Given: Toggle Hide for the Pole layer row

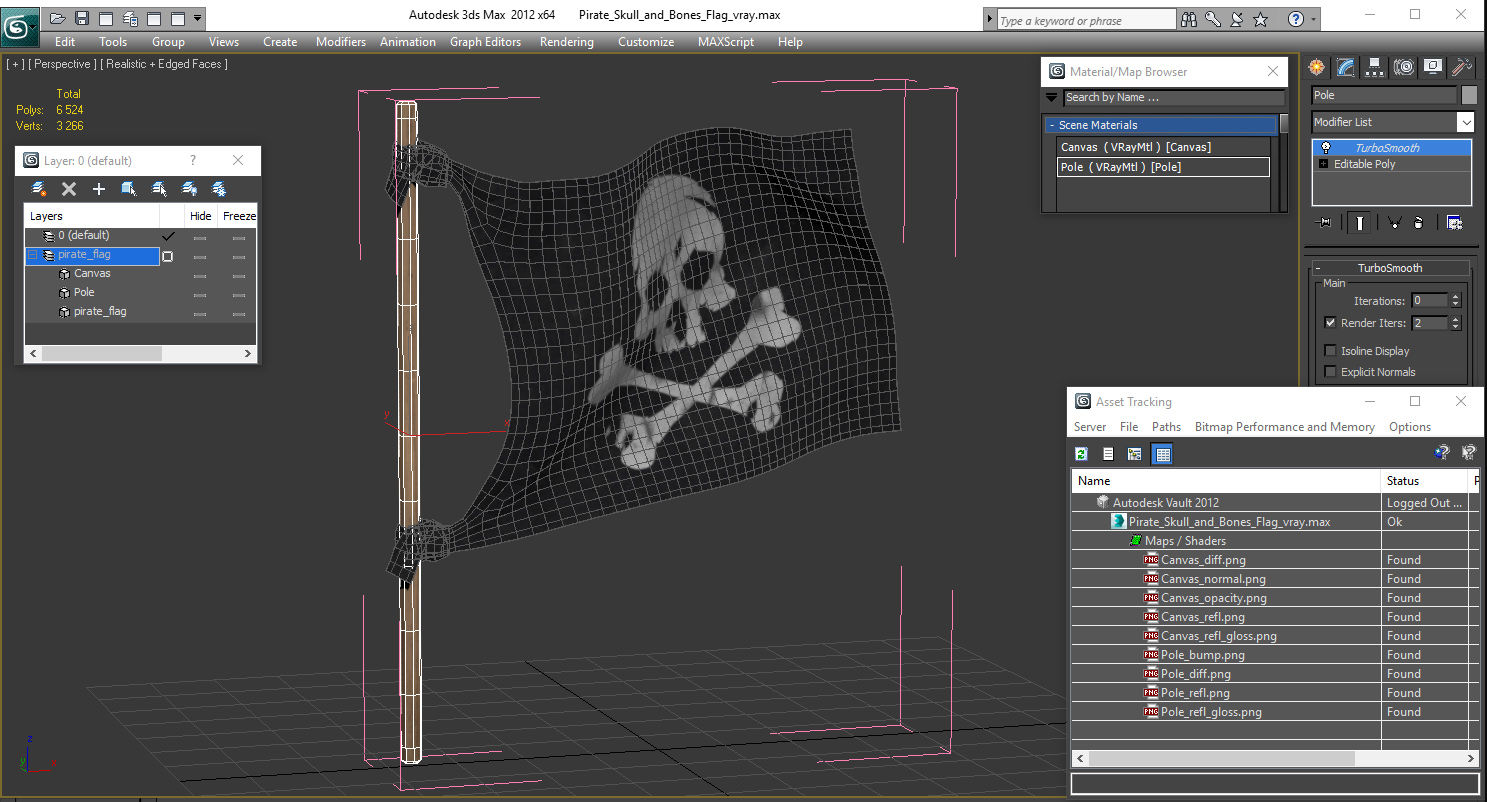Looking at the screenshot, I should pyautogui.click(x=200, y=293).
